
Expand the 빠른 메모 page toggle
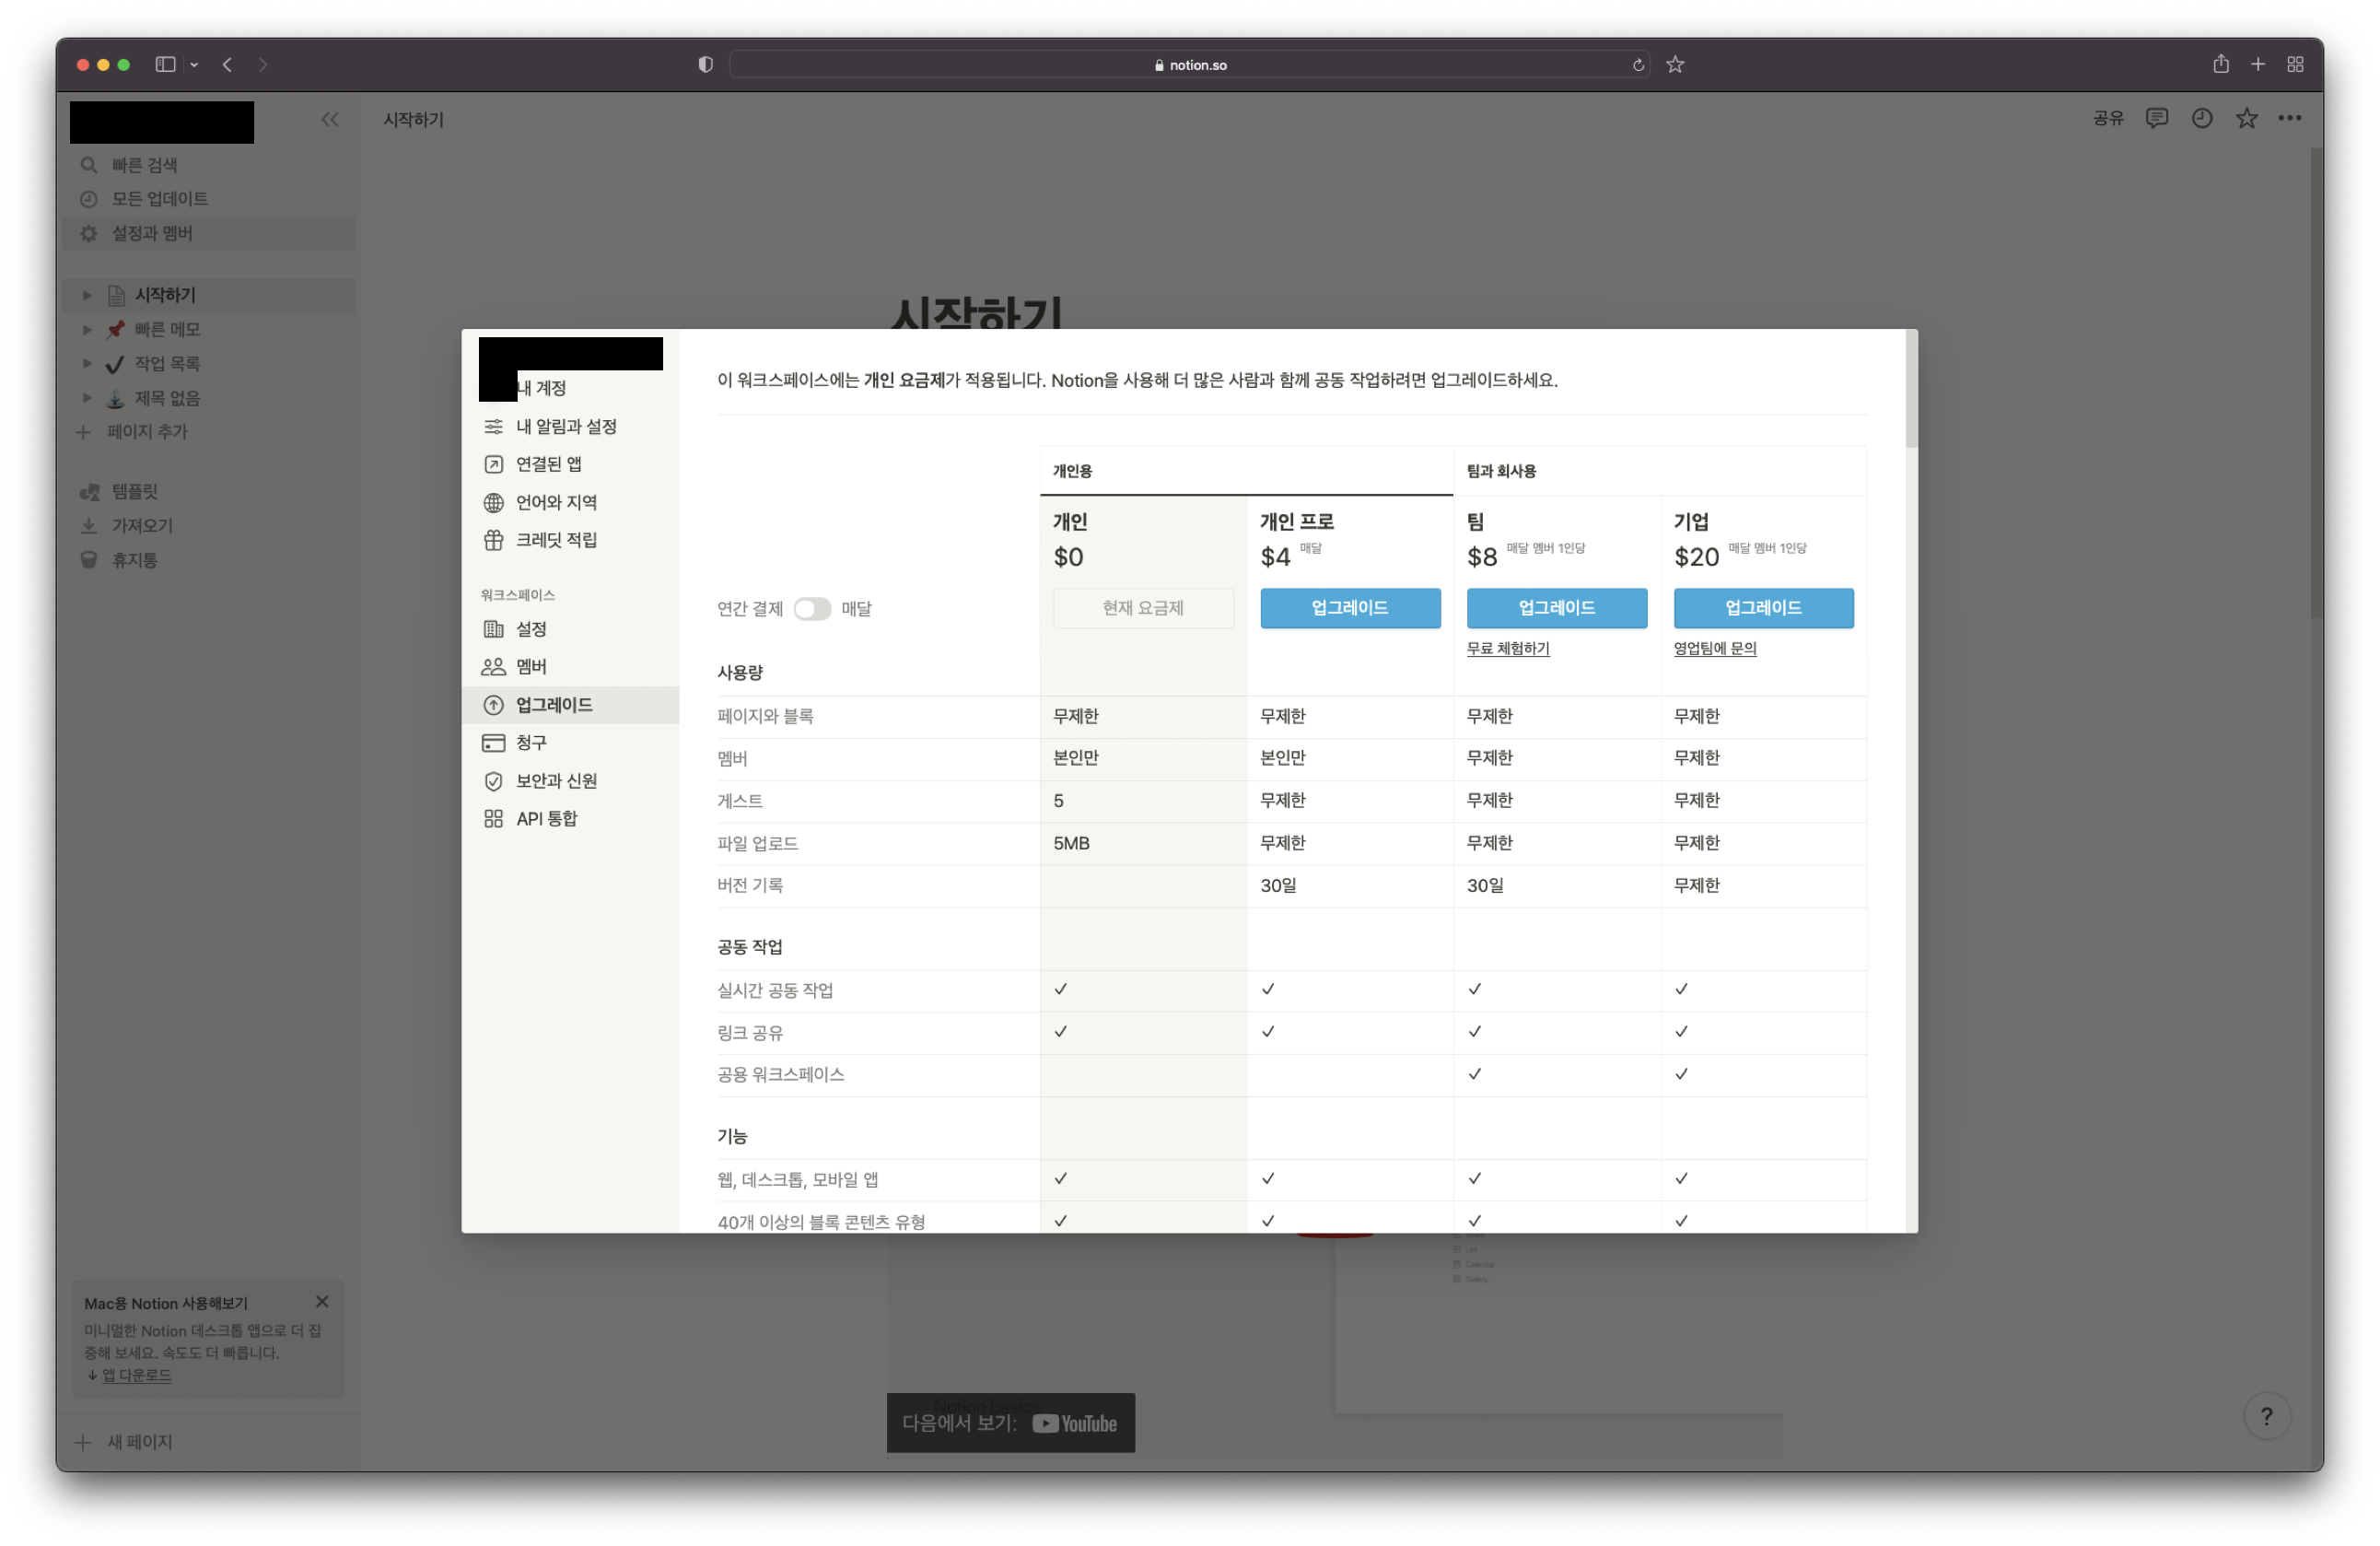87,329
